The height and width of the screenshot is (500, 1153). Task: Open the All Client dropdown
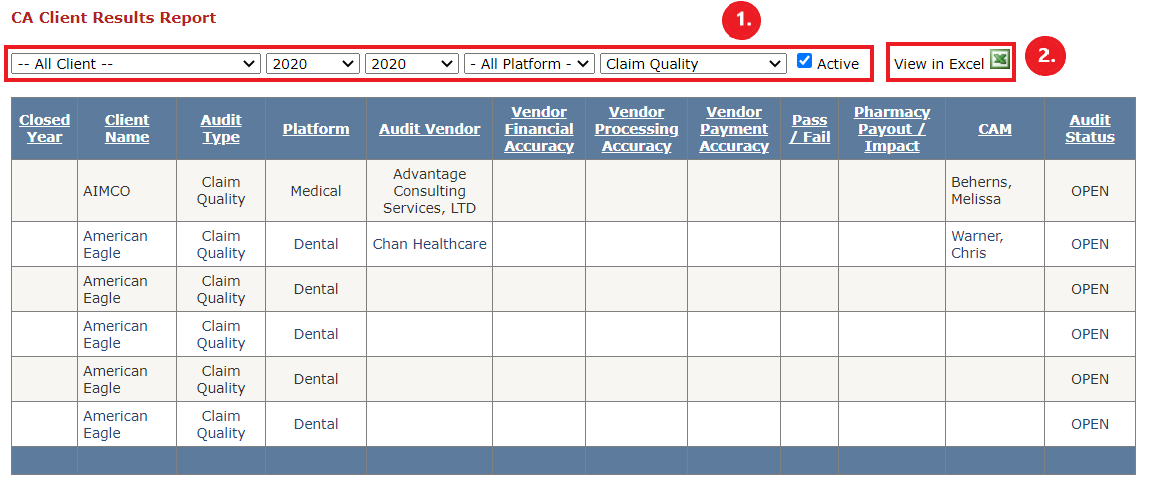tap(136, 64)
